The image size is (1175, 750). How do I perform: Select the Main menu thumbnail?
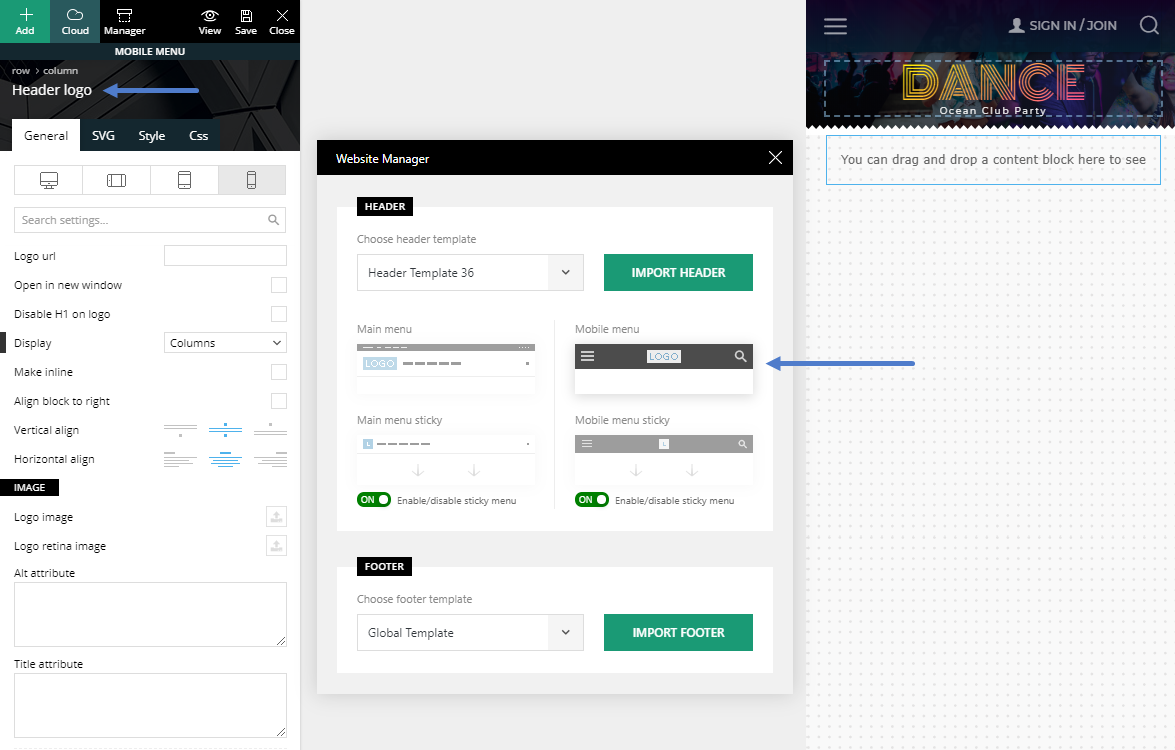coord(446,369)
